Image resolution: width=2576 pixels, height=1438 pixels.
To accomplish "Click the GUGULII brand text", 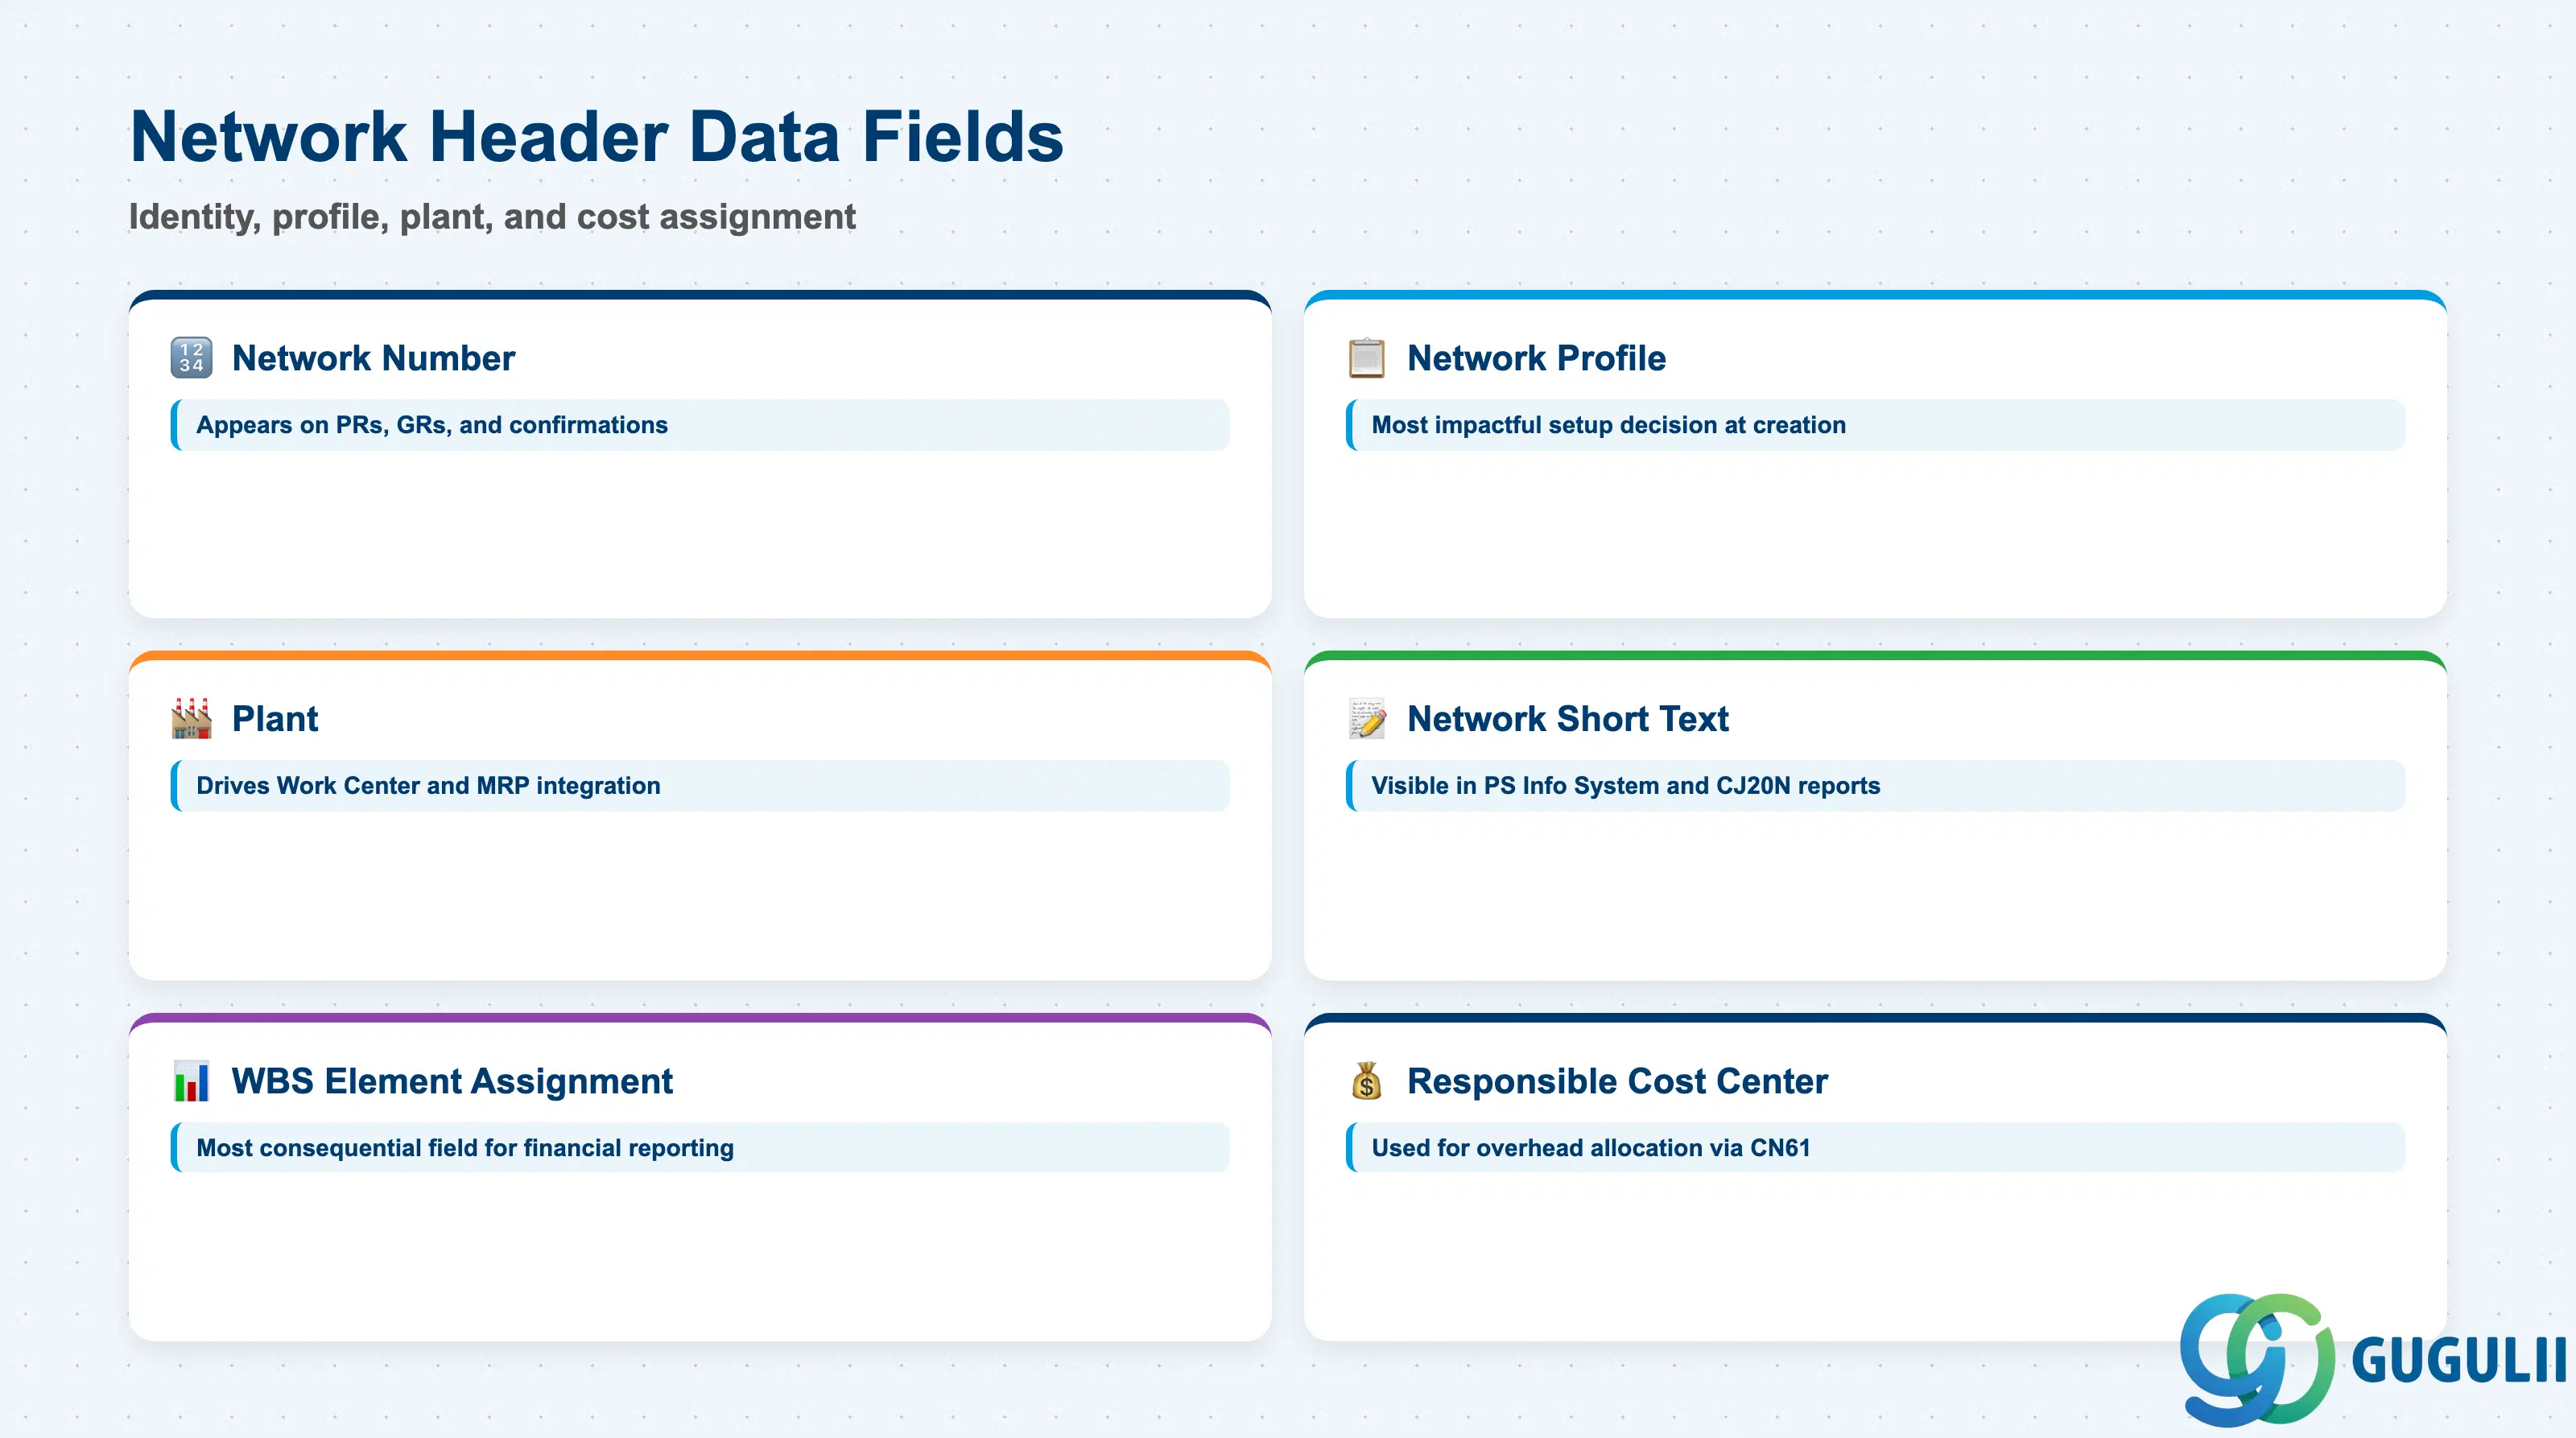I will (2459, 1361).
